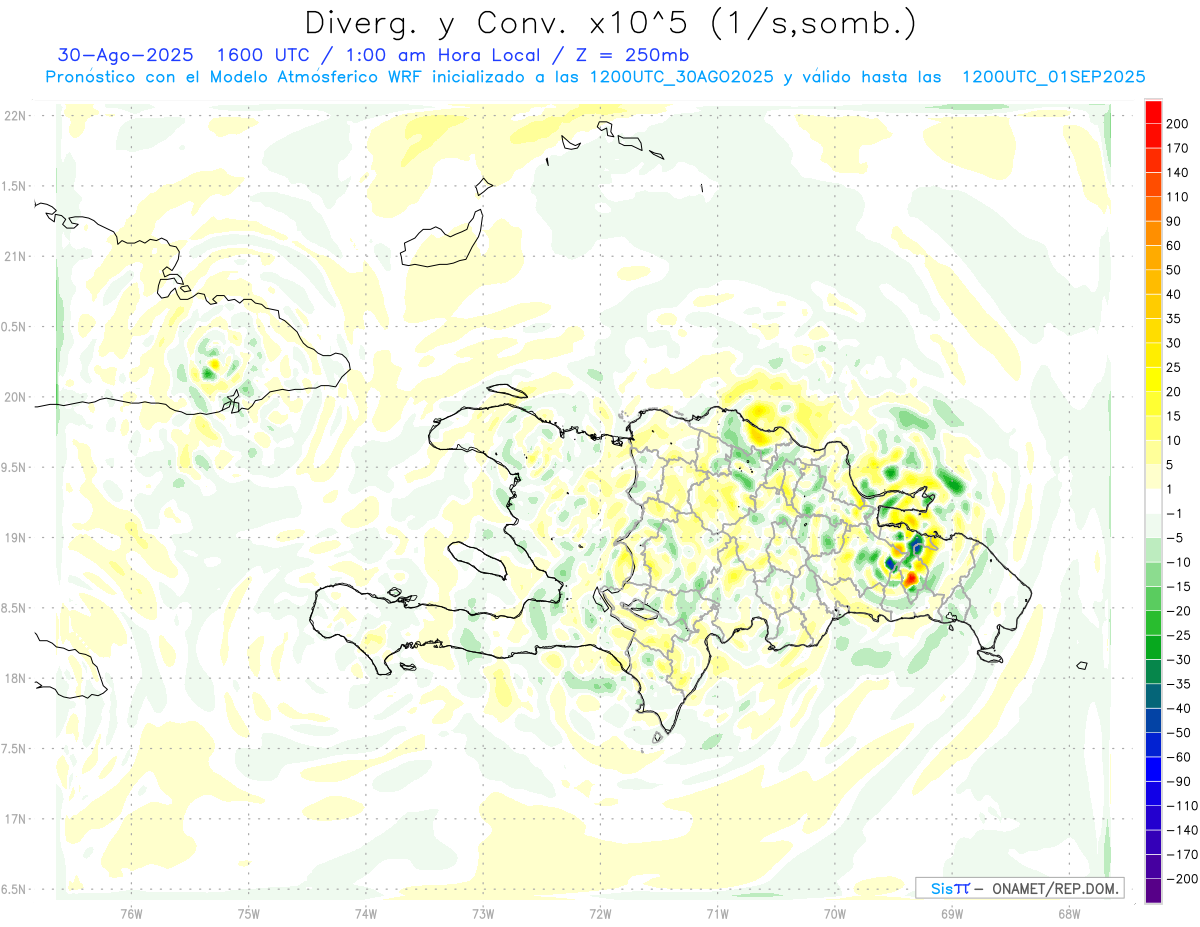Click the colorbar value '140'
1200x927 pixels.
[x=1178, y=172]
